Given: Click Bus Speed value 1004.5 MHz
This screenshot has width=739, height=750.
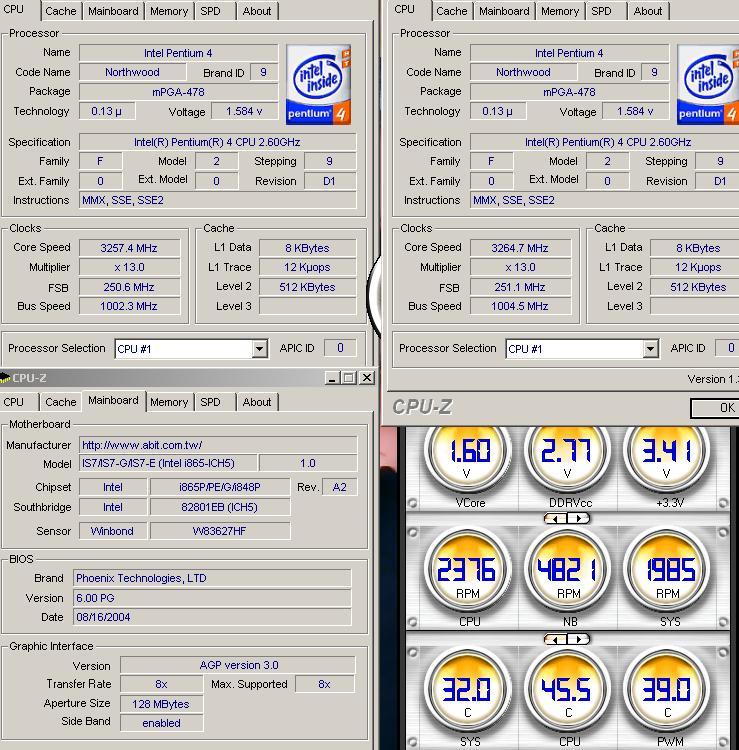Looking at the screenshot, I should tap(520, 306).
